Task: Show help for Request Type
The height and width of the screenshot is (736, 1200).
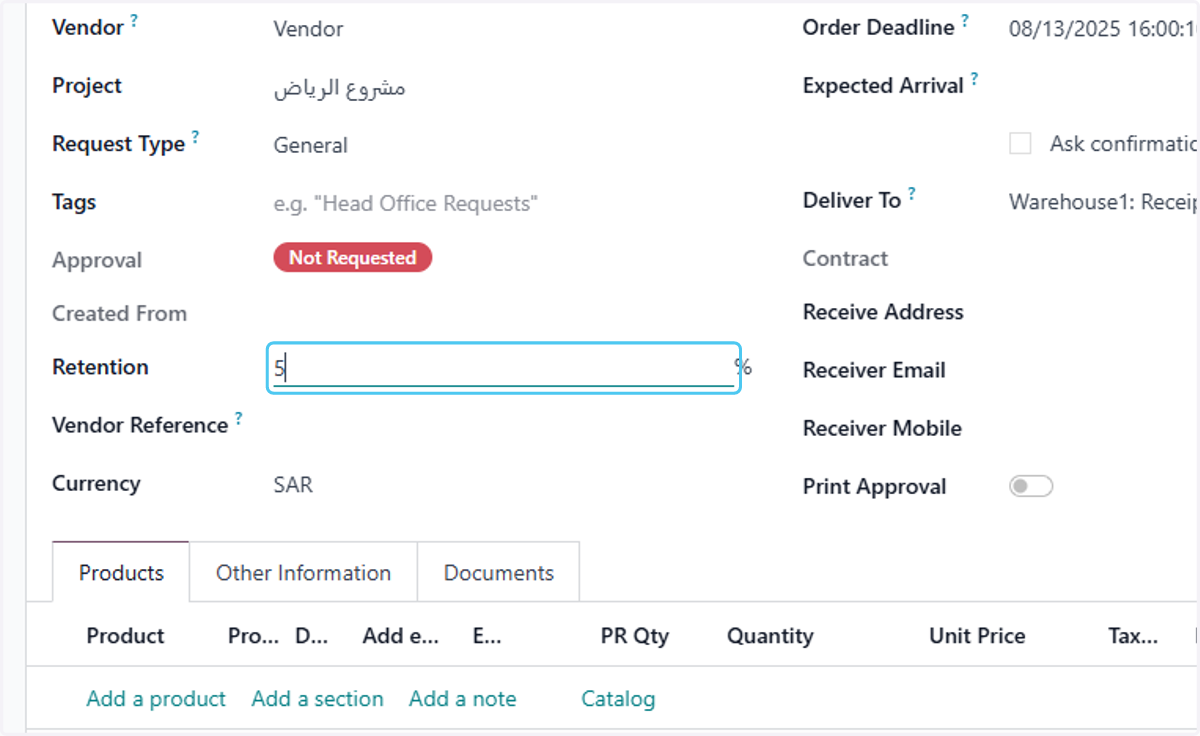Action: coord(195,136)
